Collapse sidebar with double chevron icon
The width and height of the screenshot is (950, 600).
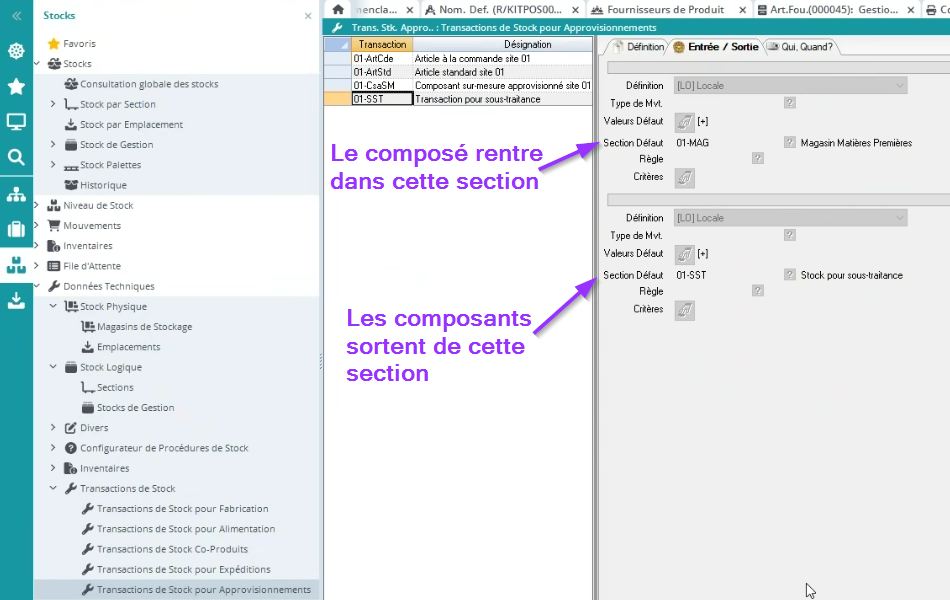(x=16, y=16)
